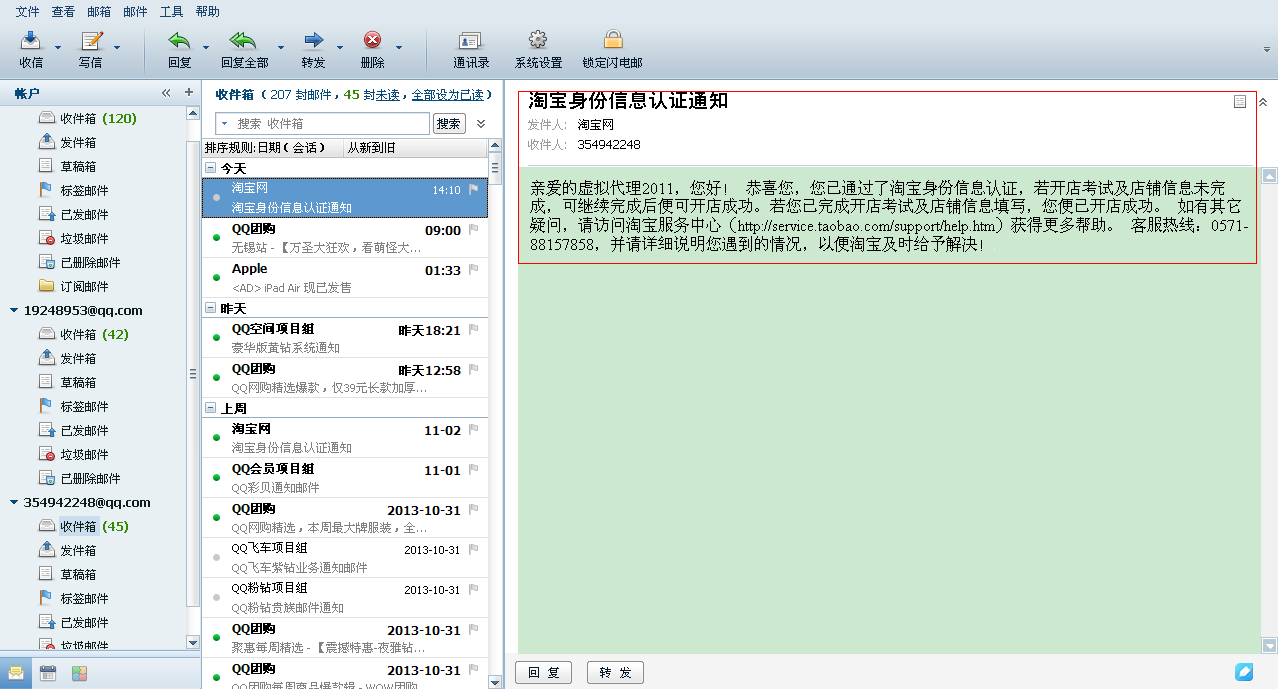Collapse the 今天 mail group
Screen dimensions: 1278x689
[211, 168]
